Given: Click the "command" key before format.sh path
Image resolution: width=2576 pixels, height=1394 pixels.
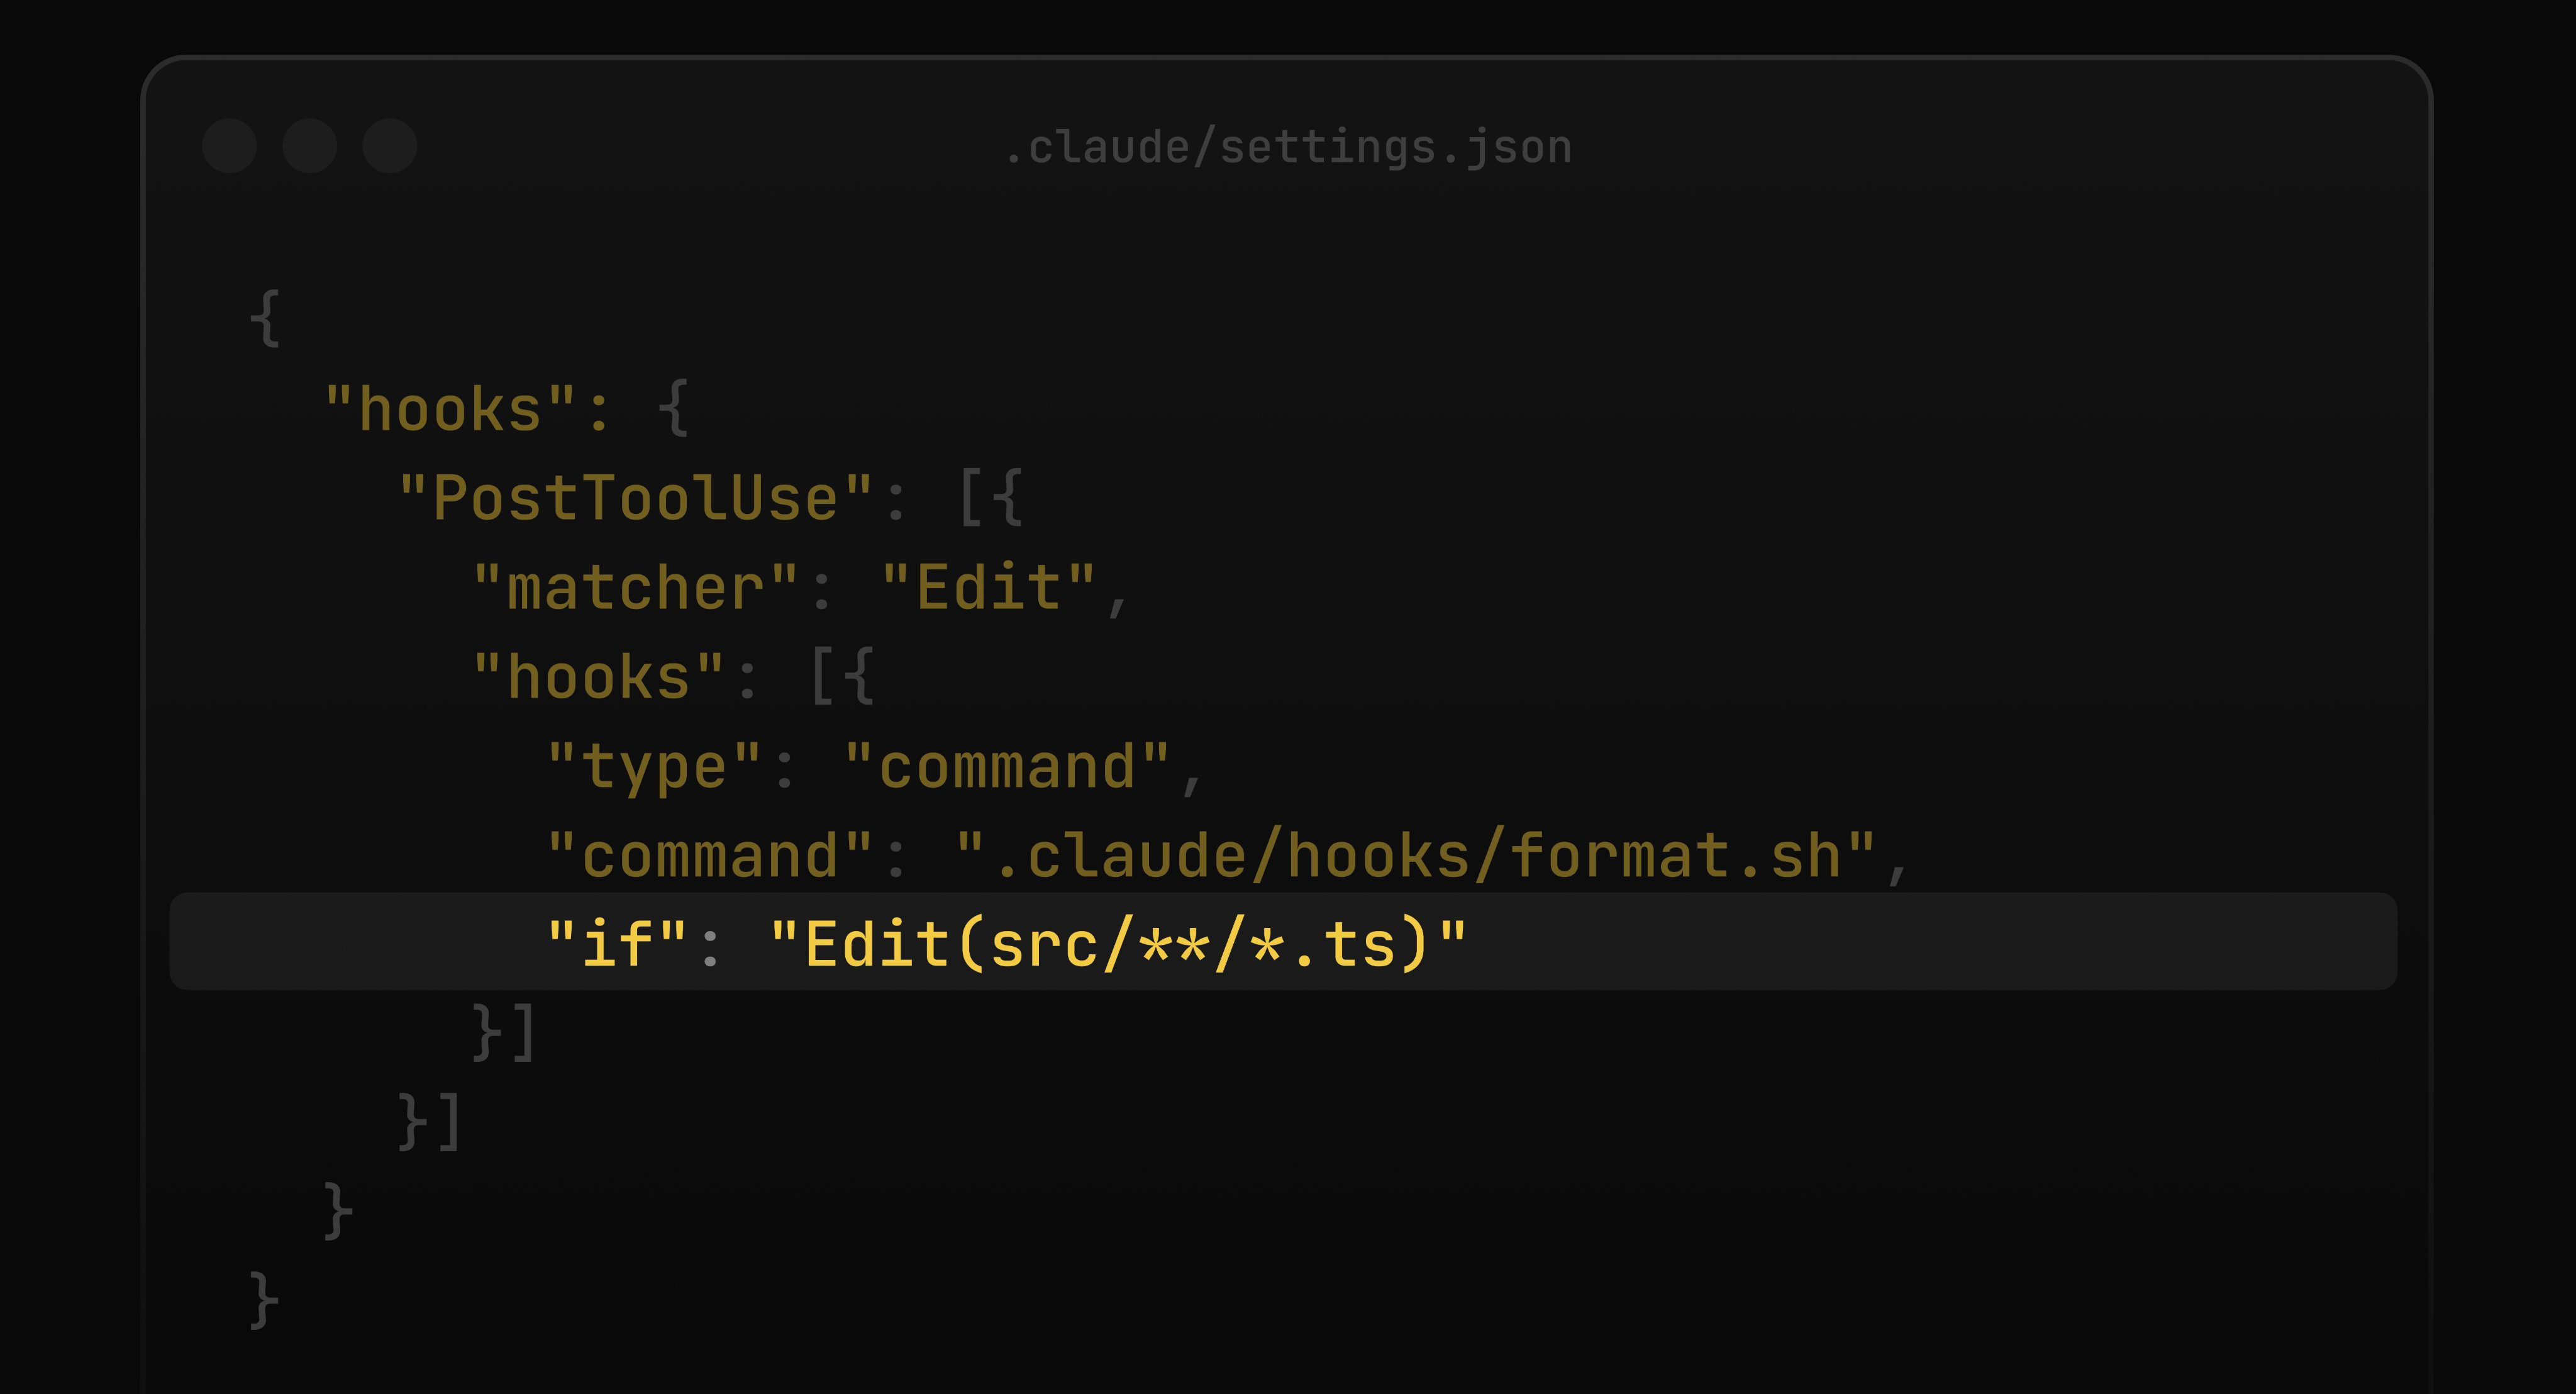Looking at the screenshot, I should pos(710,856).
